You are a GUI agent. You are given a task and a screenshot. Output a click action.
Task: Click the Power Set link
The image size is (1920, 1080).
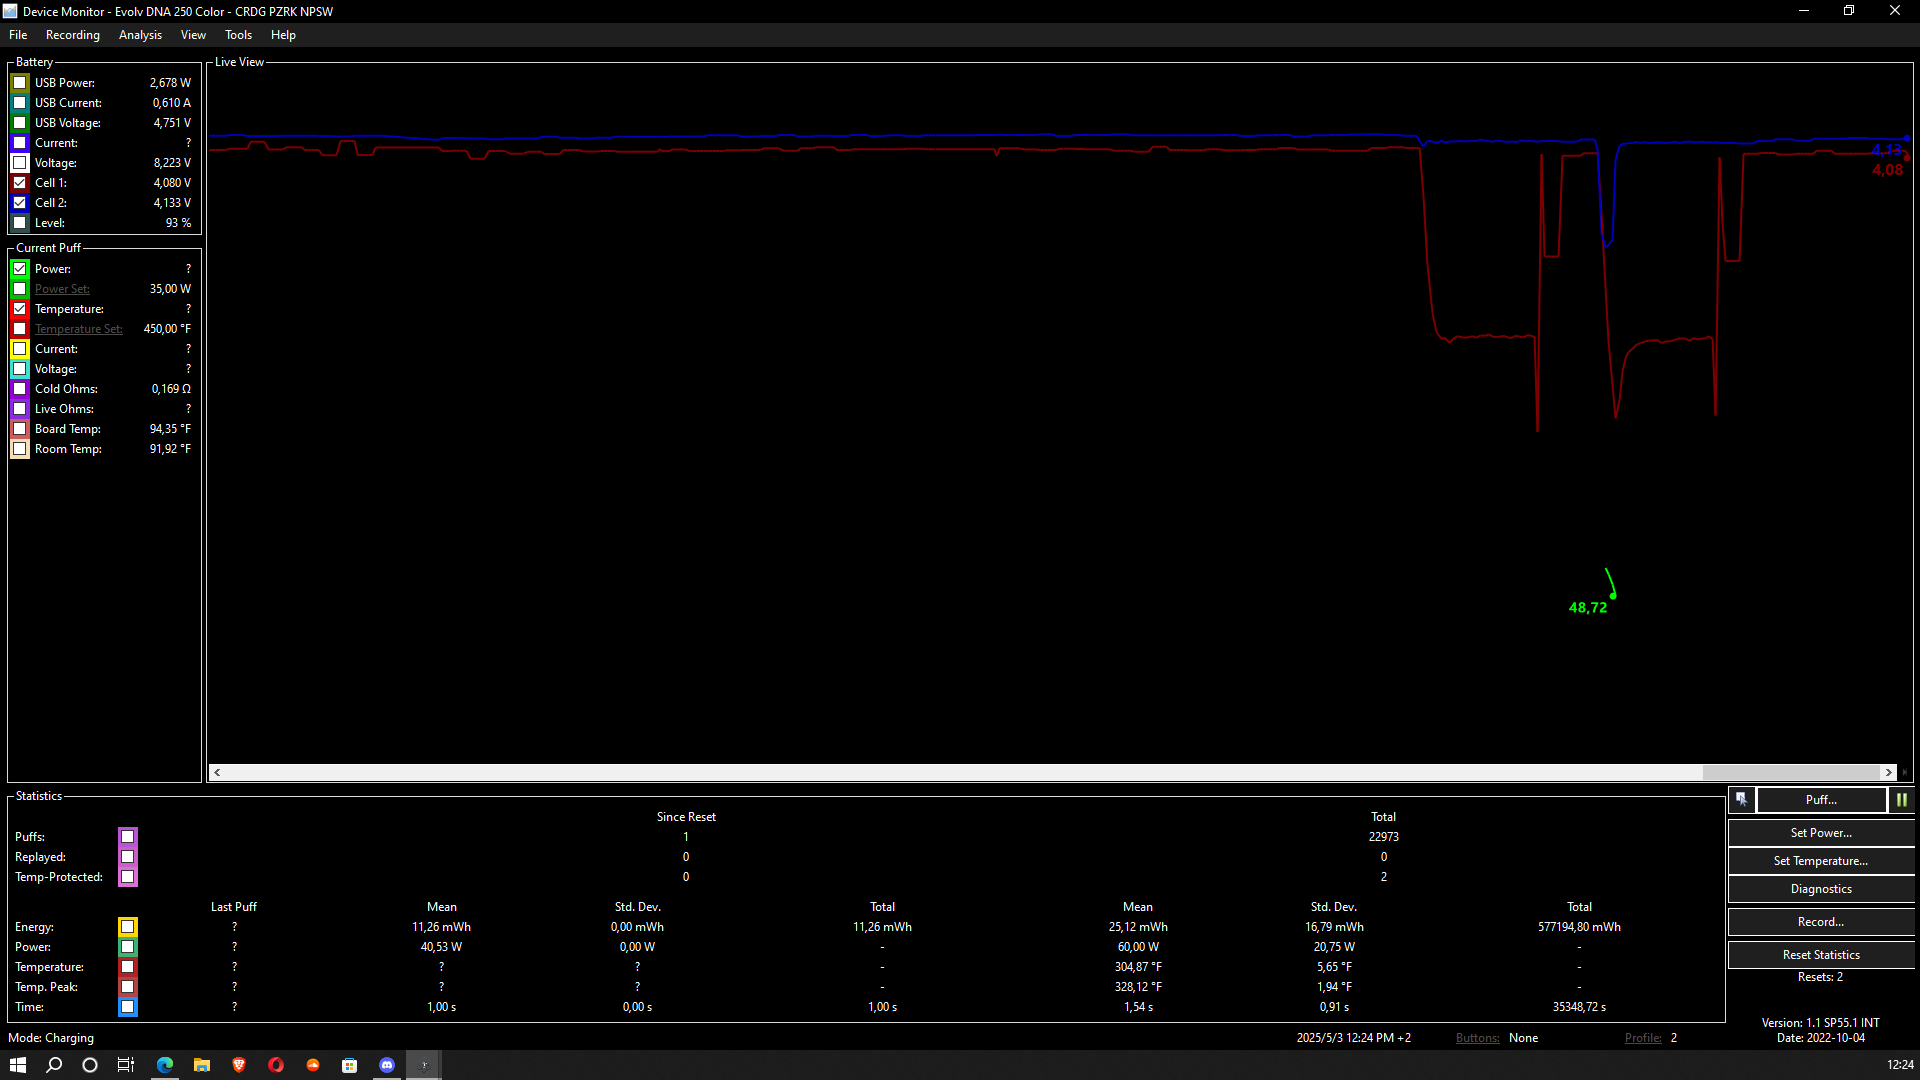[x=62, y=289]
